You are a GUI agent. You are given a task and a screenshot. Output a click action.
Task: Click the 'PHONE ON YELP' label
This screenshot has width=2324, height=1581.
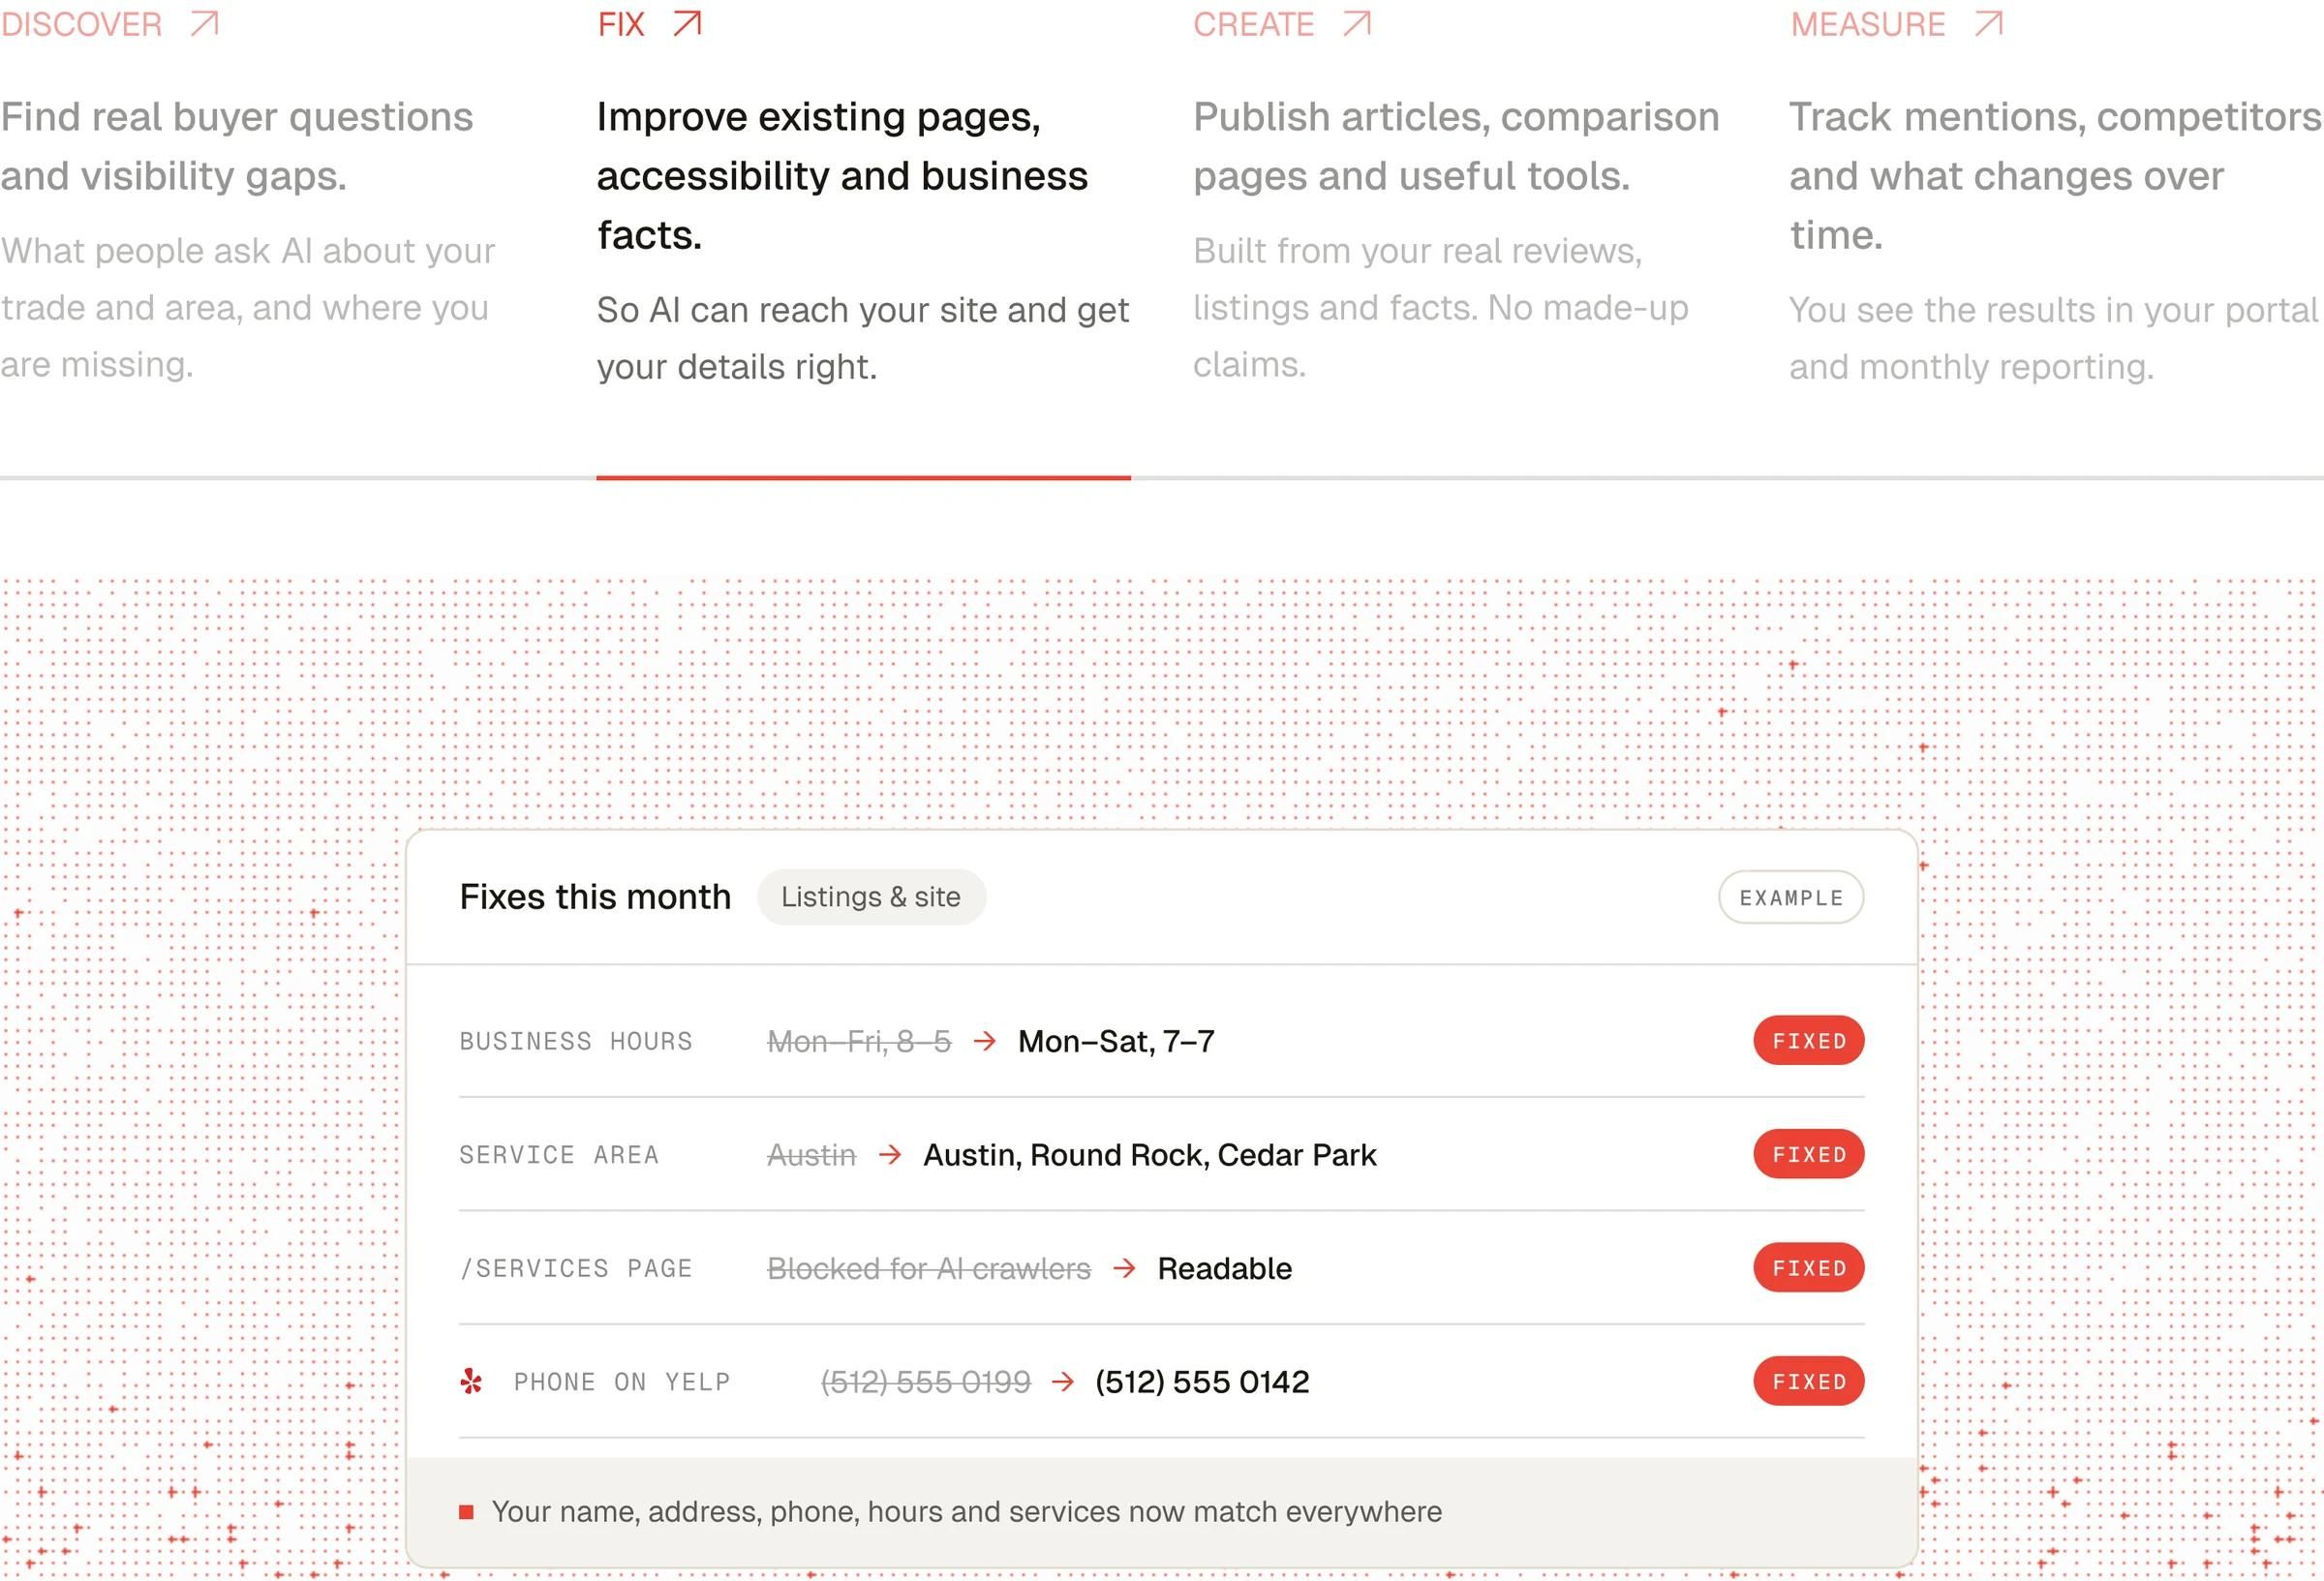click(622, 1382)
